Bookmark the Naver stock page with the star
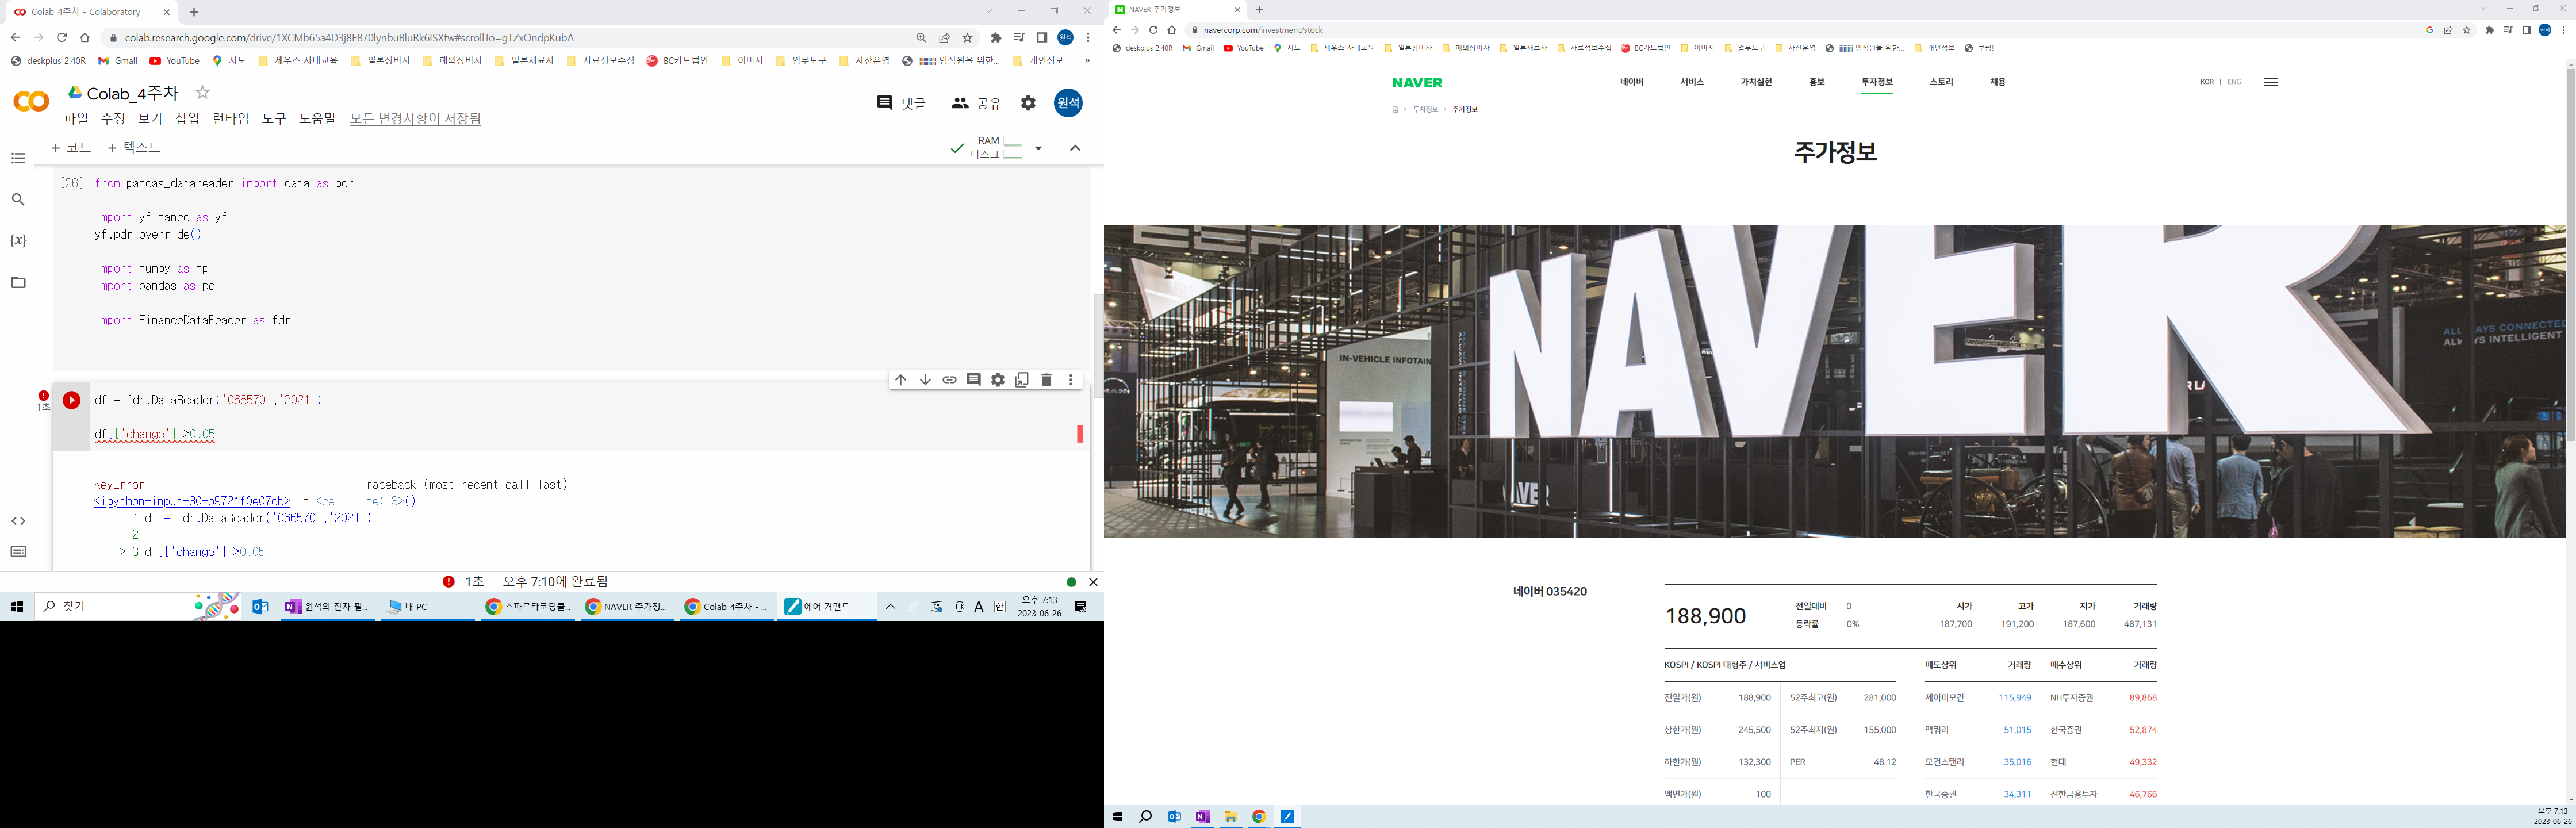Viewport: 2576px width, 828px height. [2467, 30]
